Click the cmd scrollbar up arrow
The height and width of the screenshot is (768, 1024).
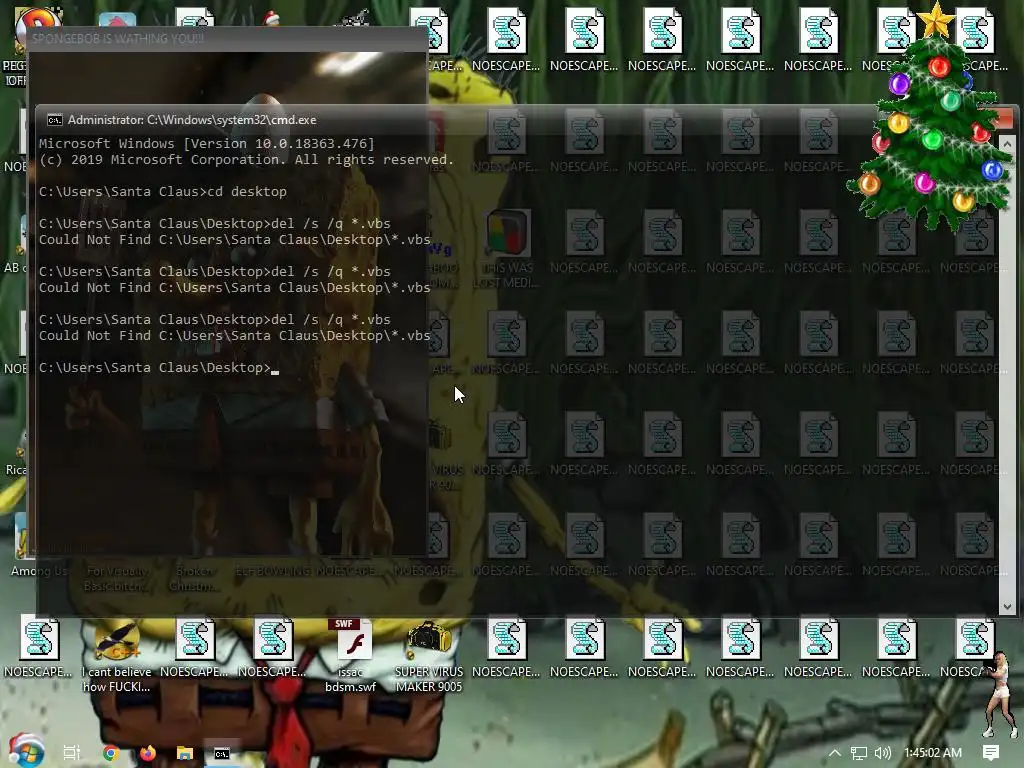tap(1006, 144)
